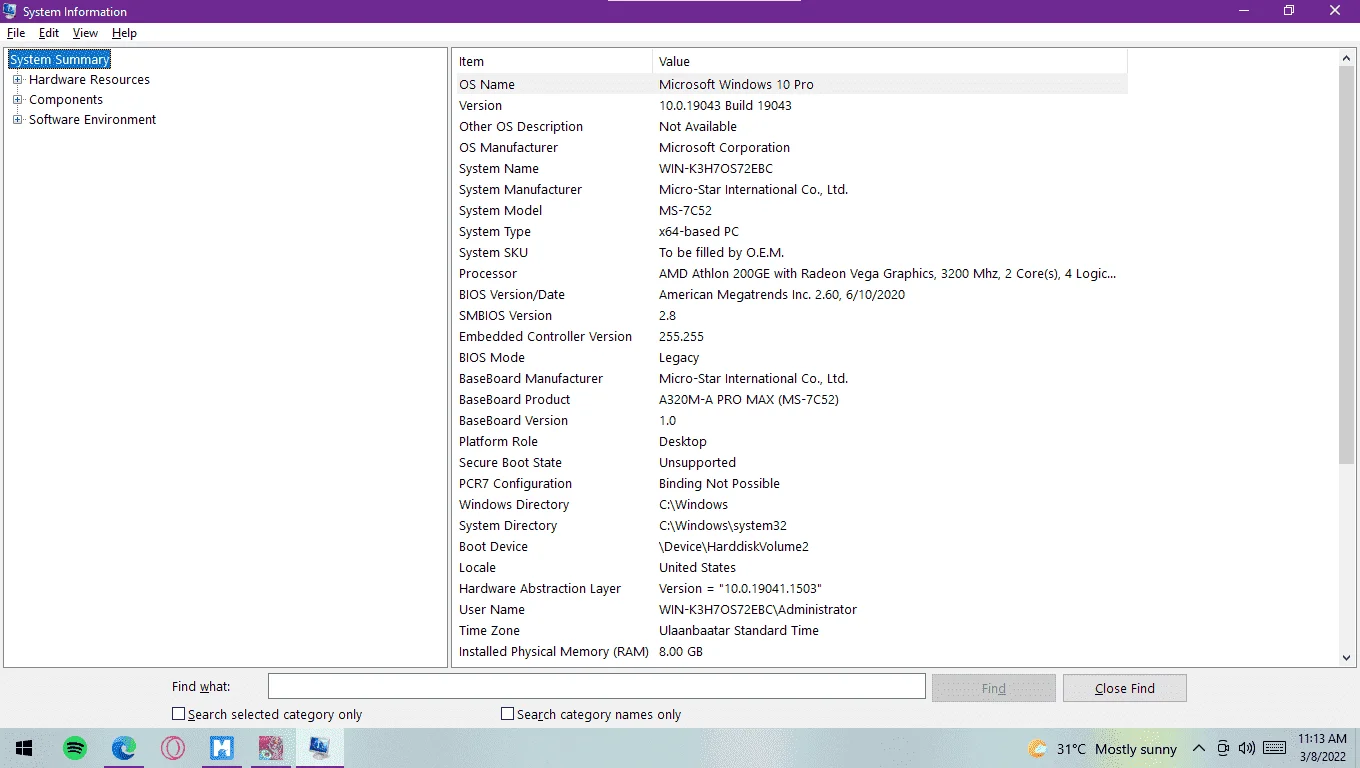Click the Meet Now tray icon
Screen dimensions: 1360x768
1223,748
